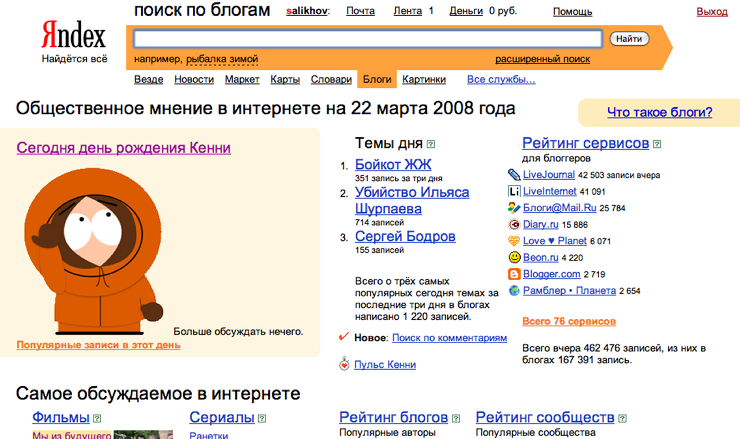Open the Blogger.com link

(x=552, y=274)
